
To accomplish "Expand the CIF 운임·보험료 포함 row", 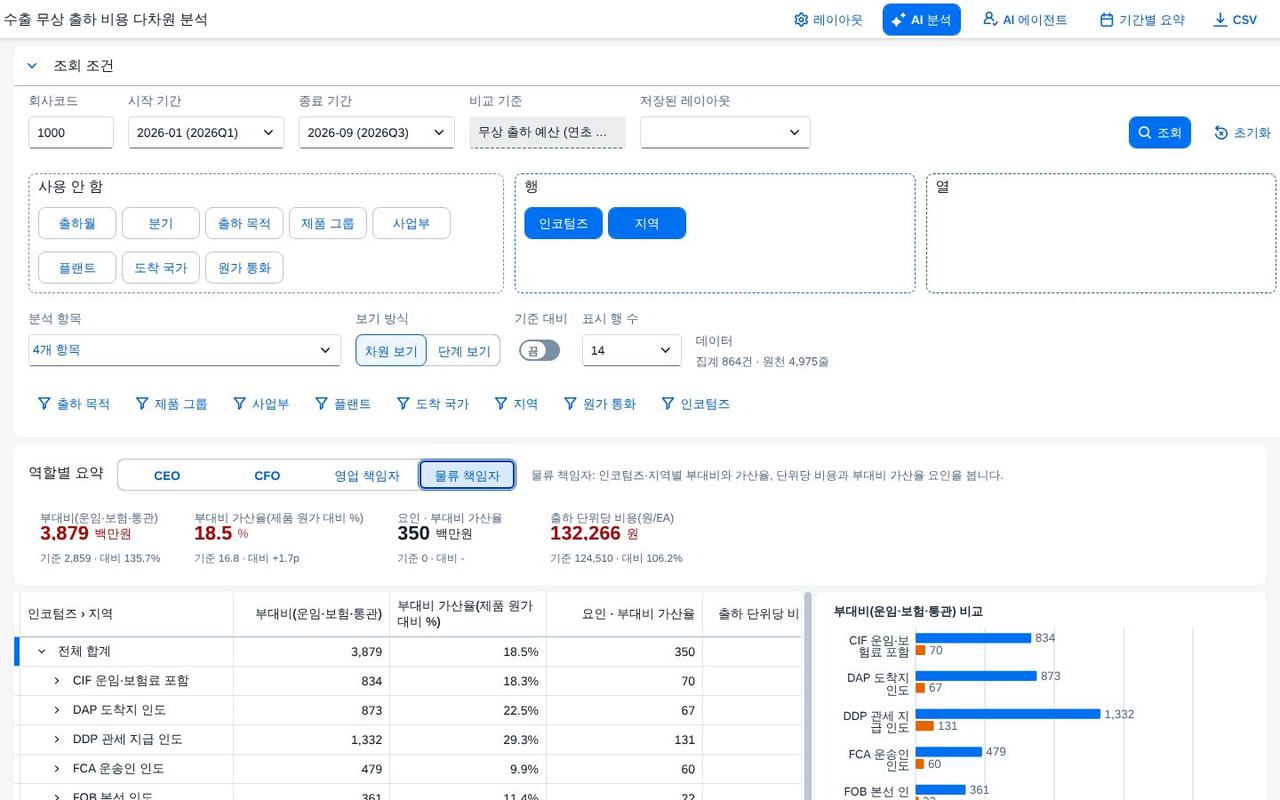I will pos(57,681).
